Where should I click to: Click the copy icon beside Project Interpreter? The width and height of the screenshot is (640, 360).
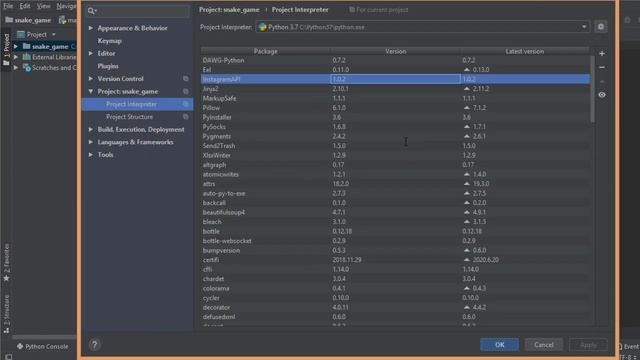click(x=186, y=104)
